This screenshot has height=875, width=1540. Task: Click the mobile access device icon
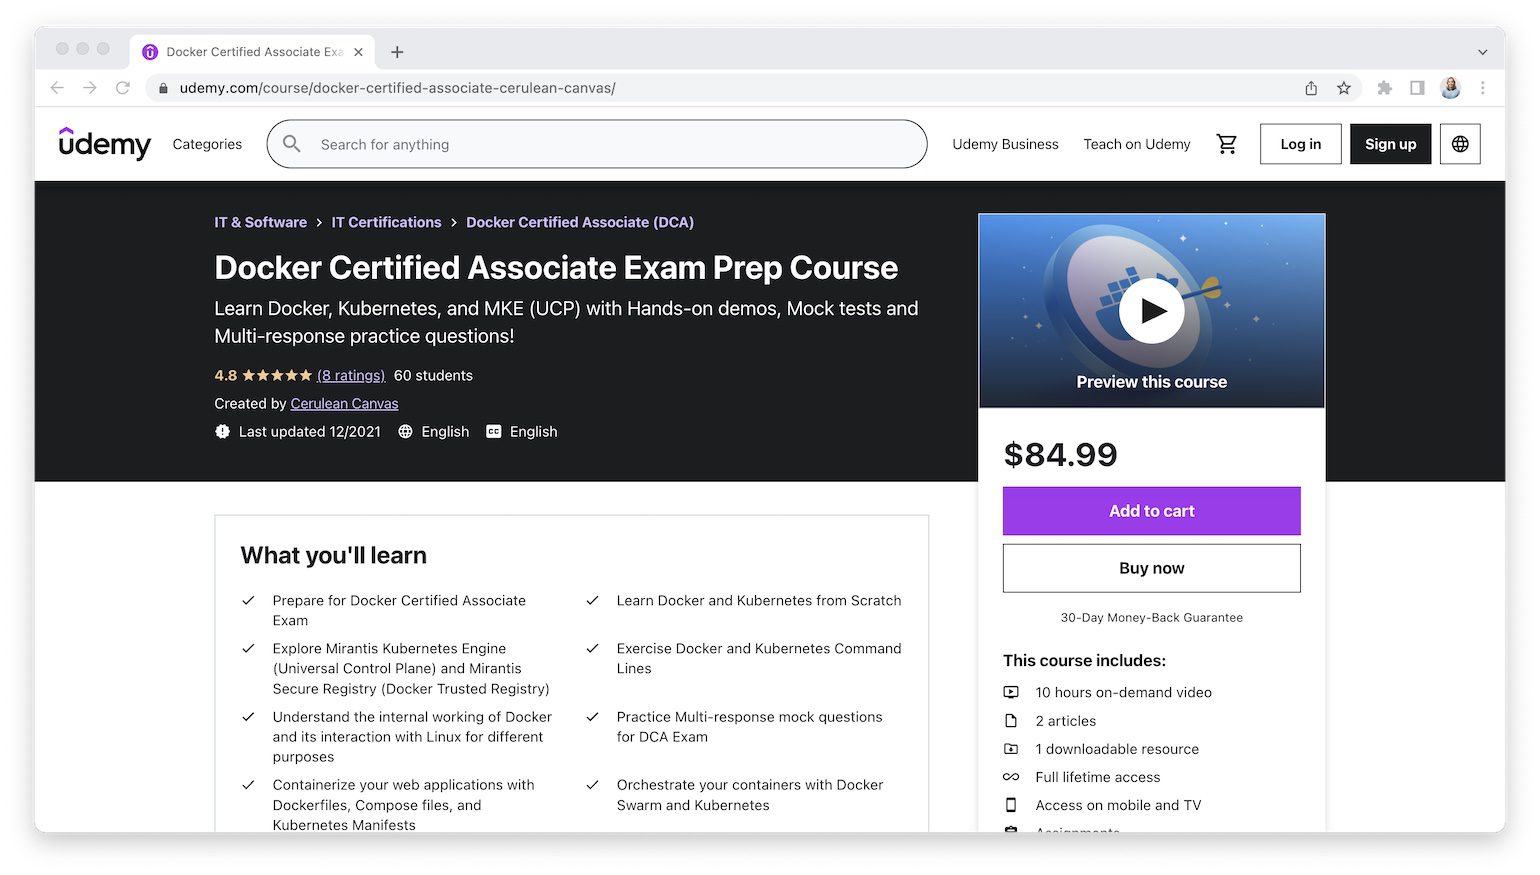coord(1011,805)
